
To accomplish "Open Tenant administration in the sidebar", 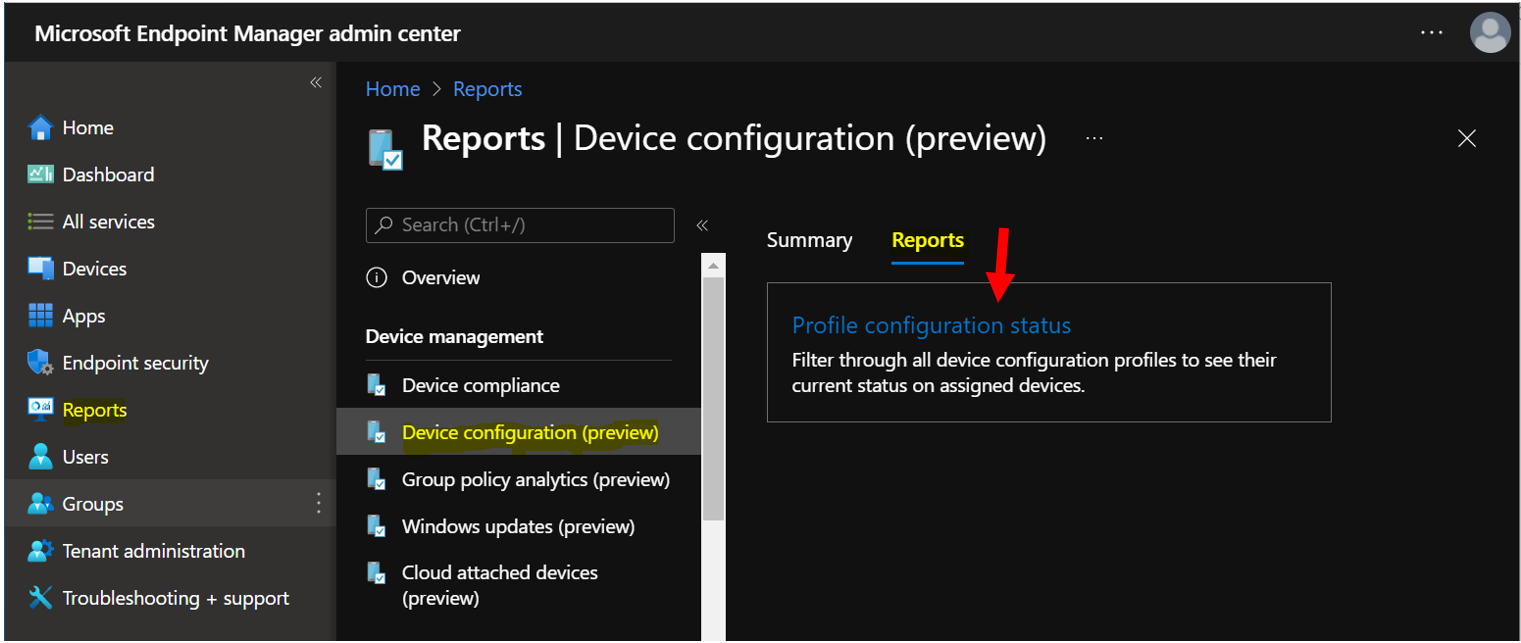I will [x=168, y=550].
